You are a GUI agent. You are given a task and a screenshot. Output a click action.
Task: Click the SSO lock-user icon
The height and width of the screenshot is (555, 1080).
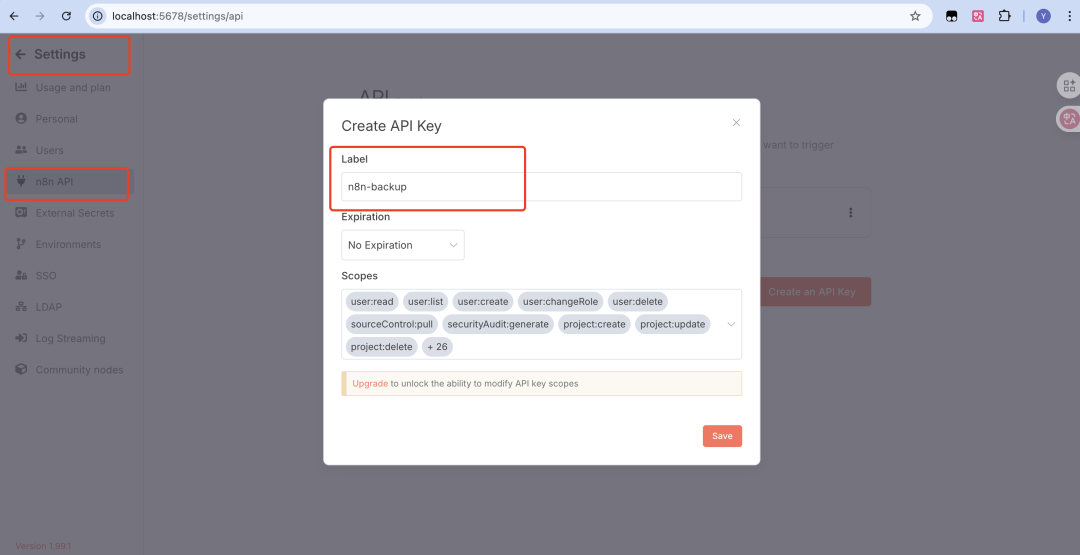[21, 275]
